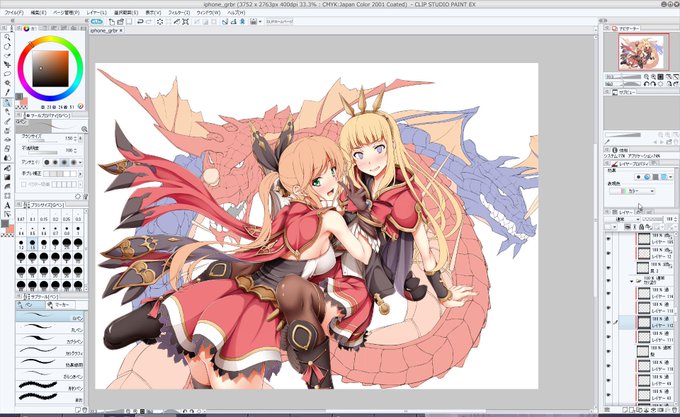This screenshot has height=417, width=680.
Task: Click the CLIP STUDIO launch icon
Action: coord(96,21)
